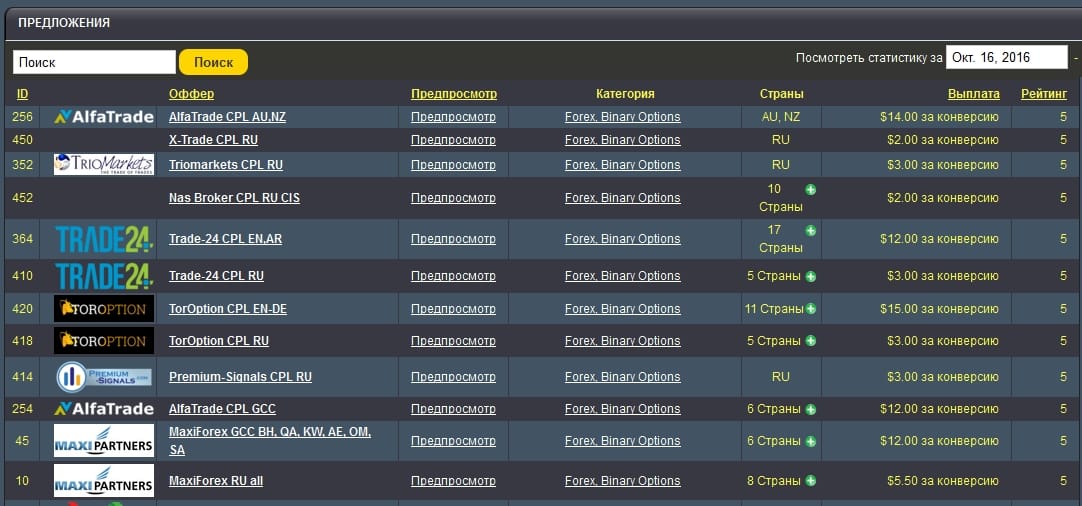Click the AlfaTrade logo for offer 256
This screenshot has height=506, width=1082.
(x=104, y=117)
